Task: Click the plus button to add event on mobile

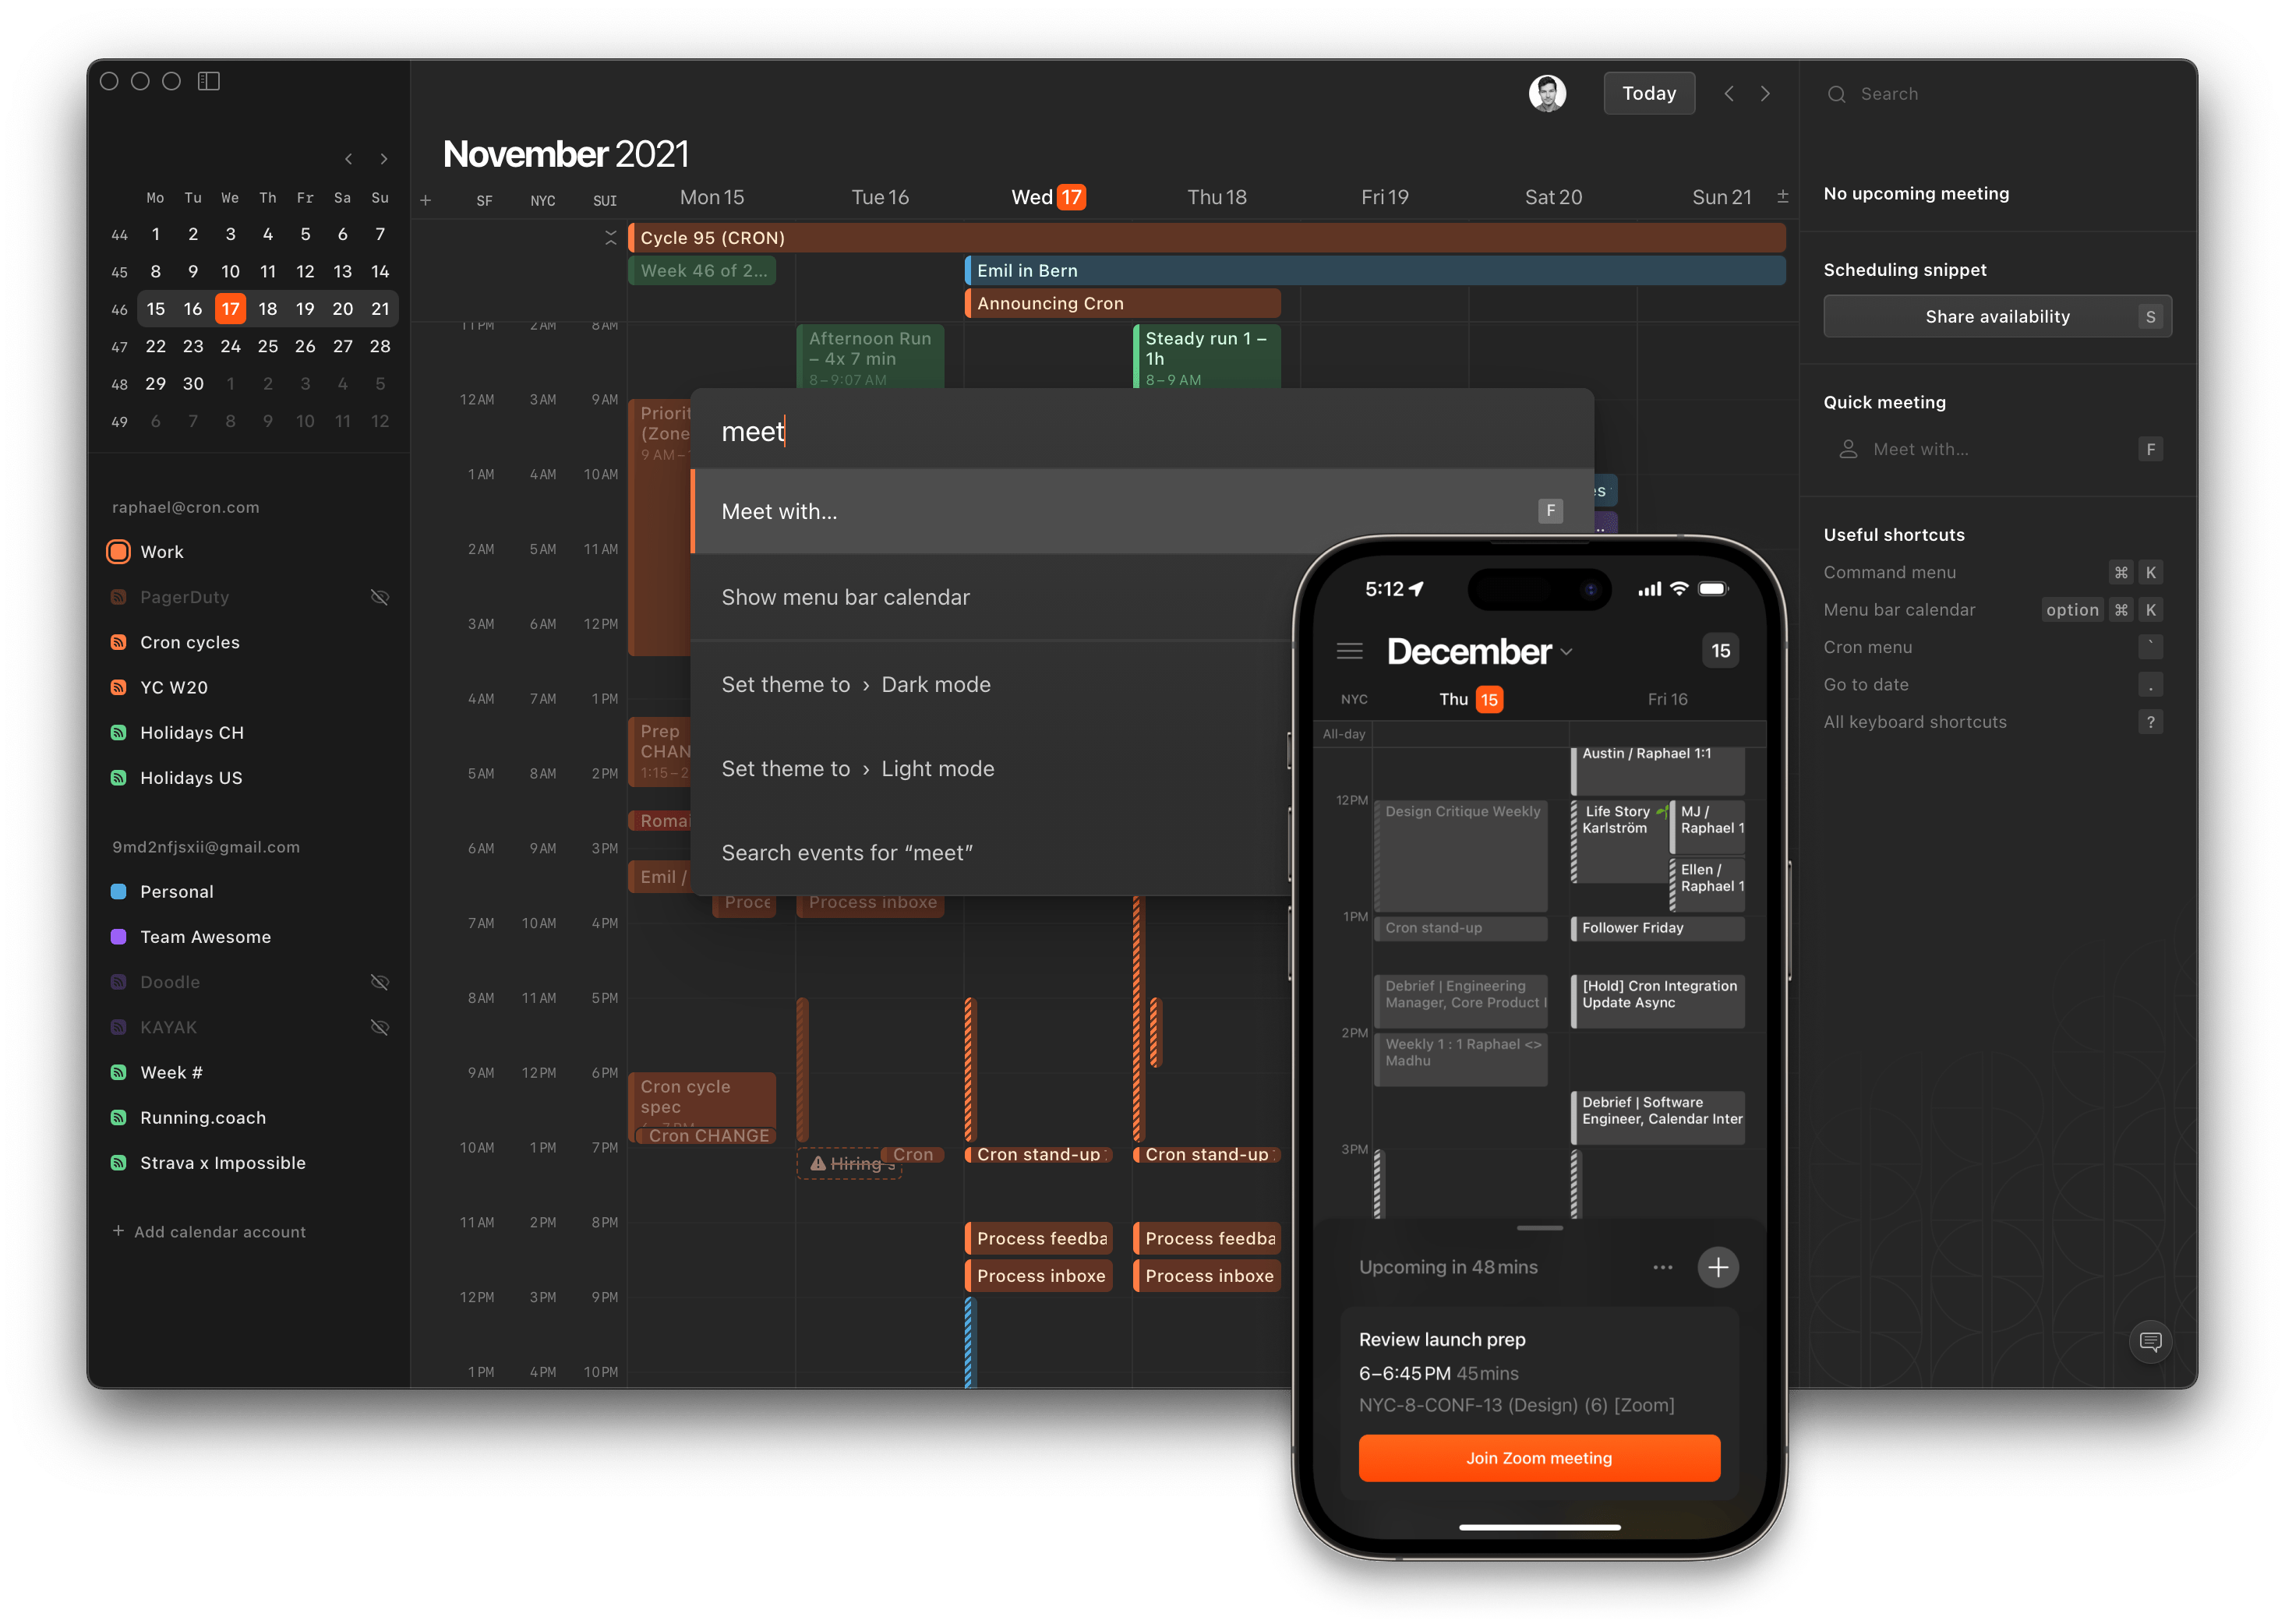Action: tap(1719, 1267)
